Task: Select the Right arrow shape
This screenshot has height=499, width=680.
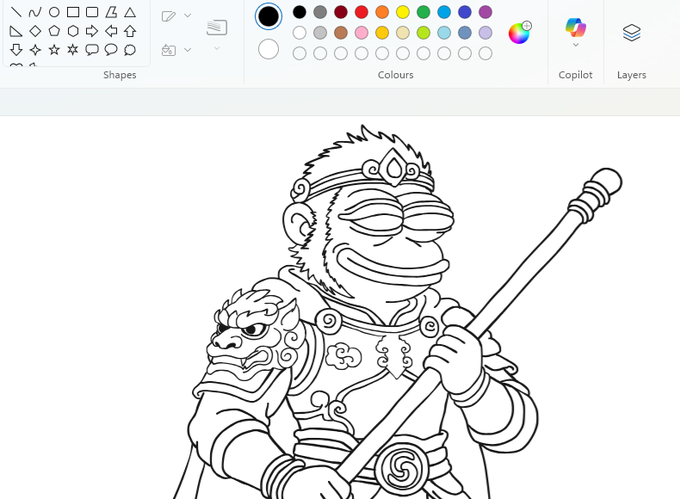Action: click(x=92, y=31)
